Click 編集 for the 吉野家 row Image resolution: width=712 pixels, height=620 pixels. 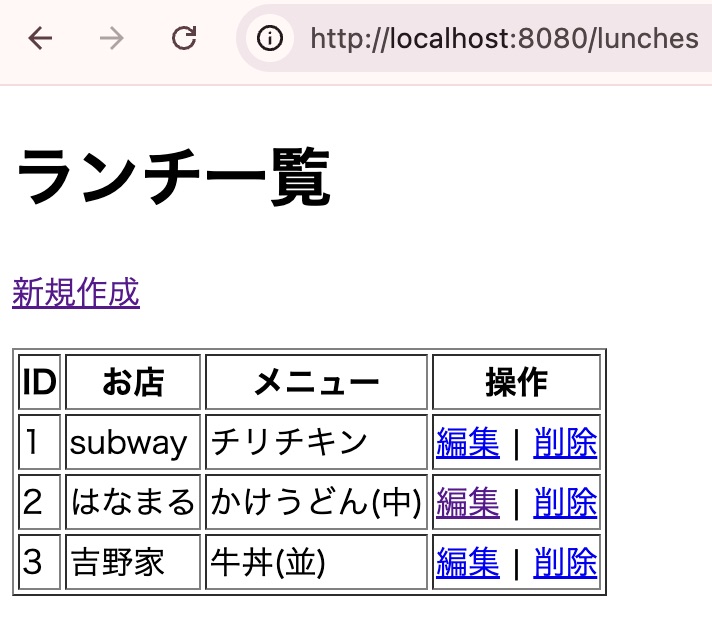coord(468,563)
